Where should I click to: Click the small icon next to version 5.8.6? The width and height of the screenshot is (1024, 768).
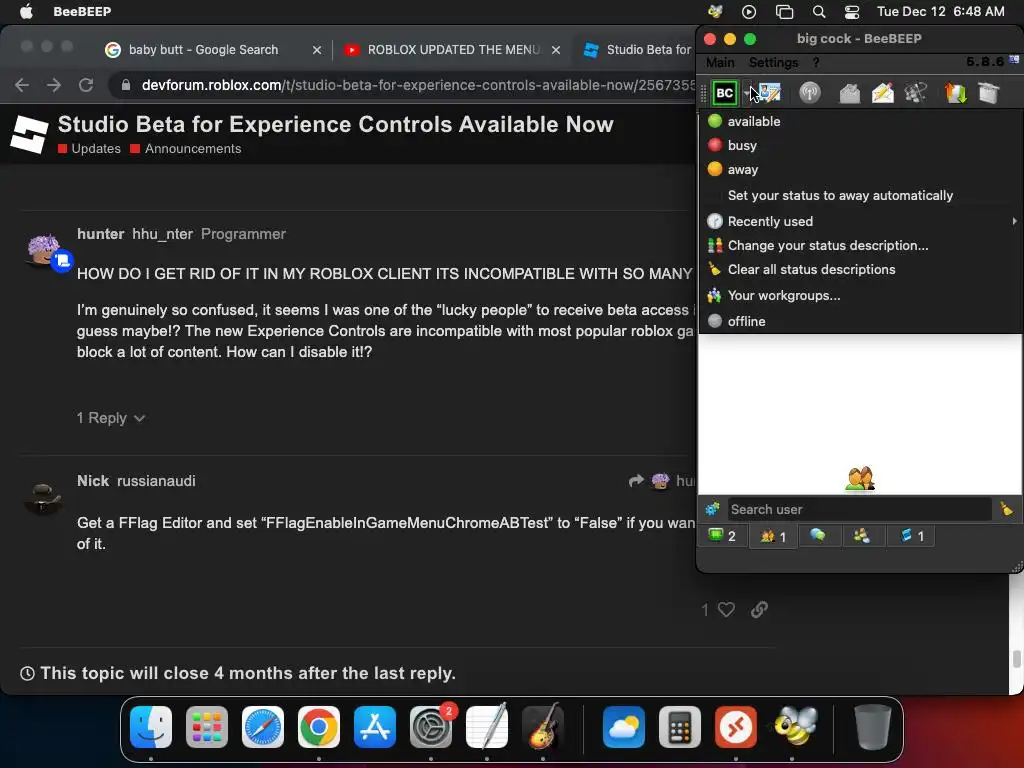pos(1014,59)
